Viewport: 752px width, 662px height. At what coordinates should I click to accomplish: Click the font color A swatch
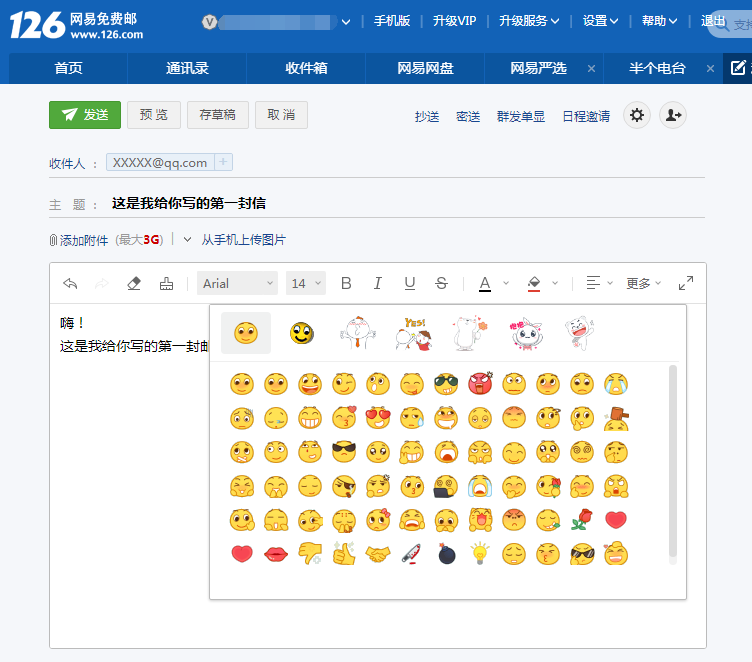[x=485, y=284]
